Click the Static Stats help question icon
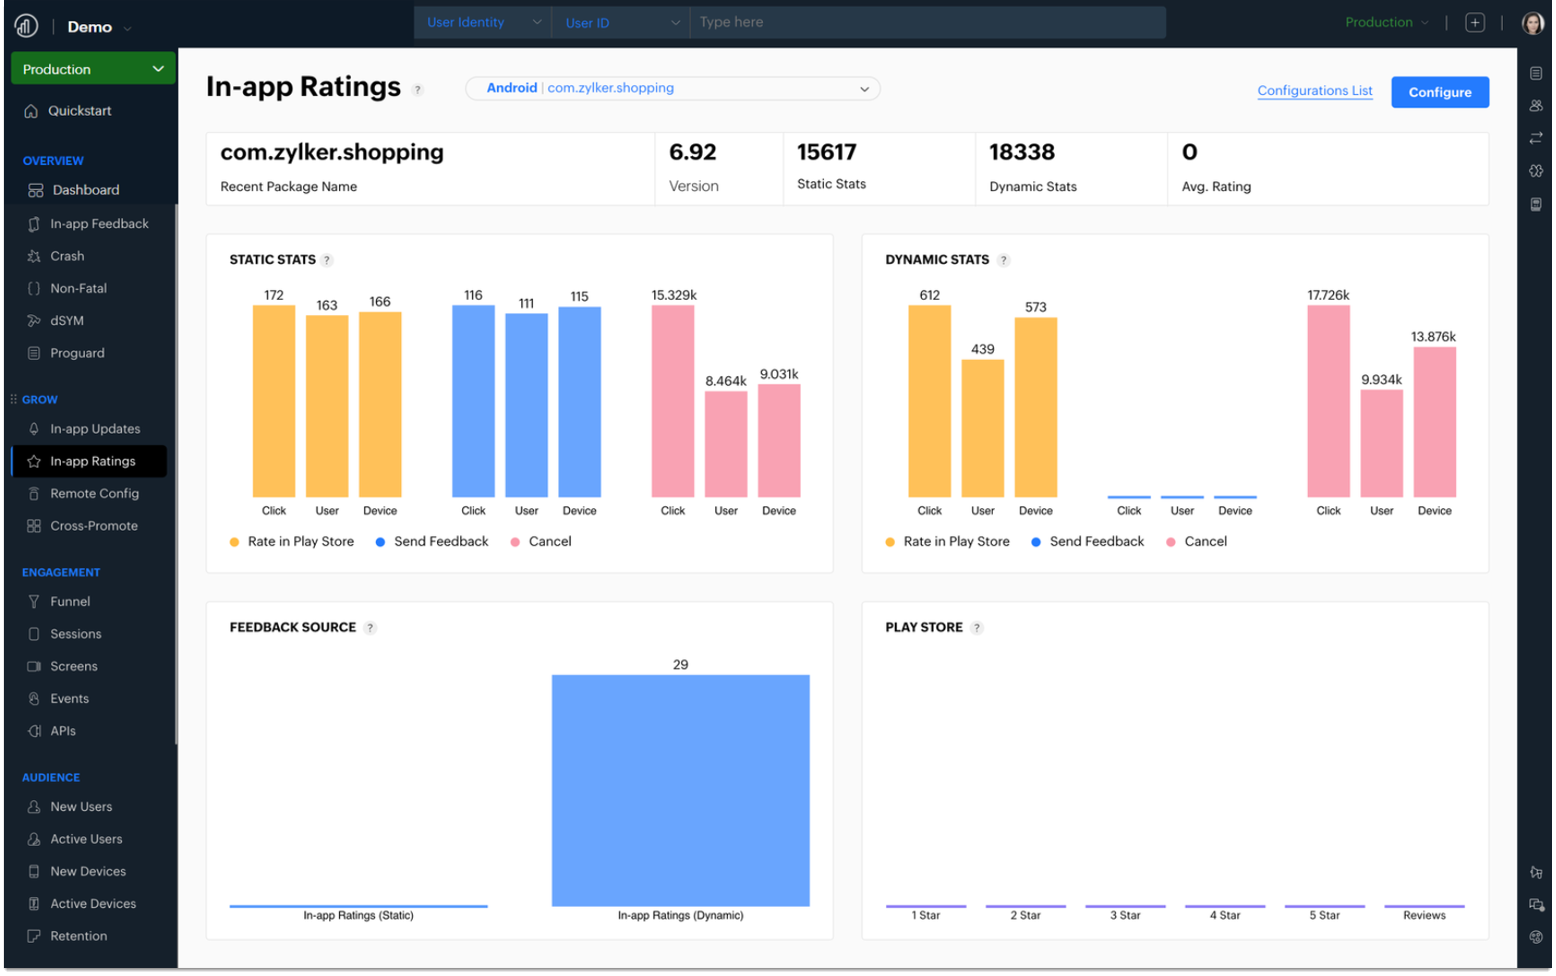Image resolution: width=1556 pixels, height=976 pixels. click(x=327, y=260)
